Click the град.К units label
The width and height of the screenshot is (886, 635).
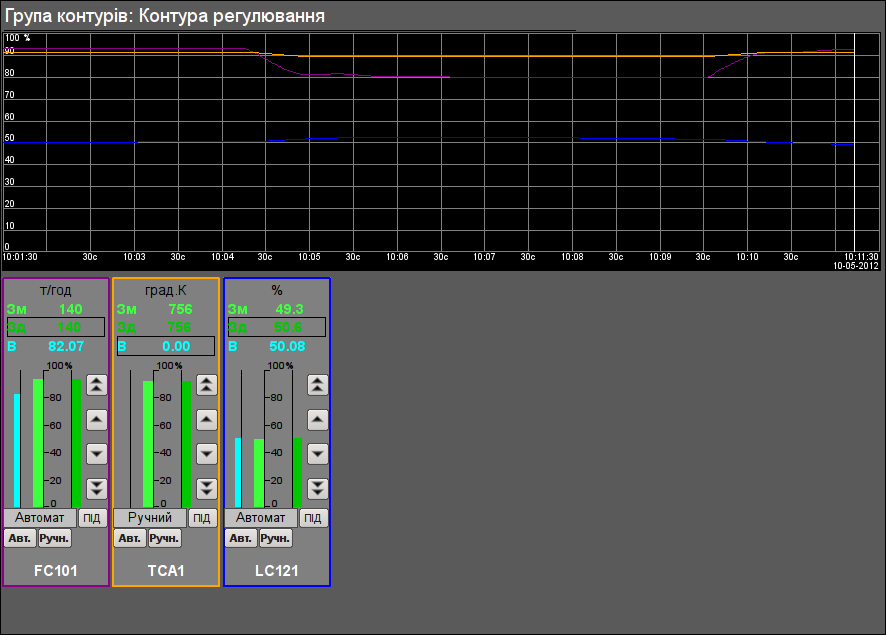click(x=166, y=290)
